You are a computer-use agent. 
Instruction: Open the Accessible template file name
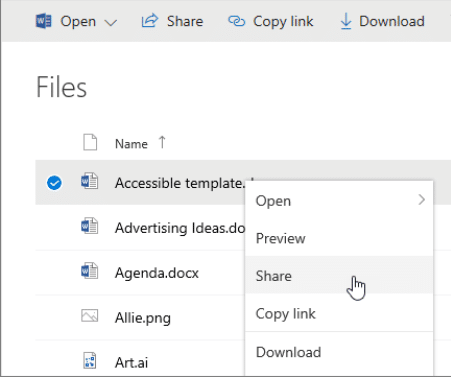point(180,183)
